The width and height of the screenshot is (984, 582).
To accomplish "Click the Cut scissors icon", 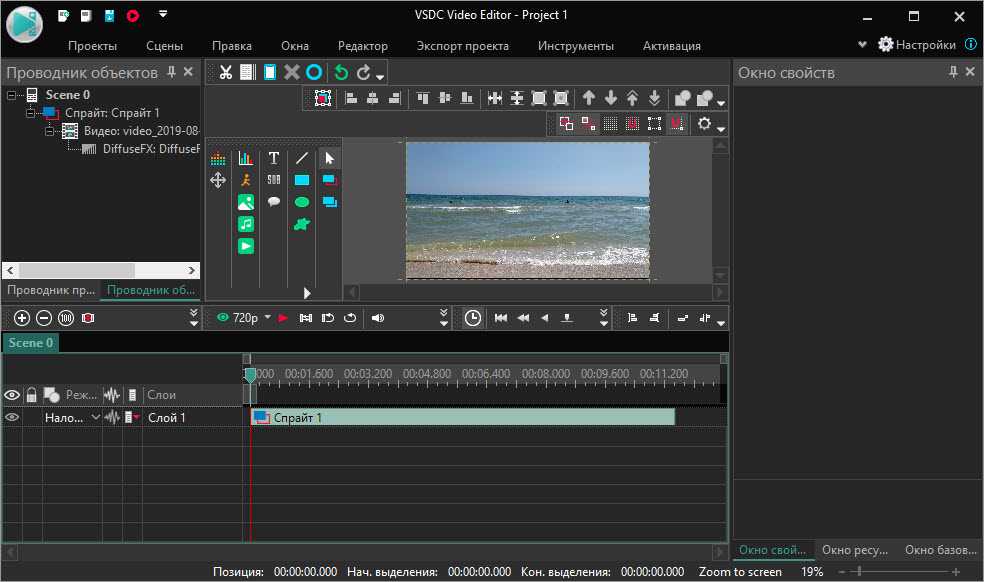I will click(x=226, y=72).
